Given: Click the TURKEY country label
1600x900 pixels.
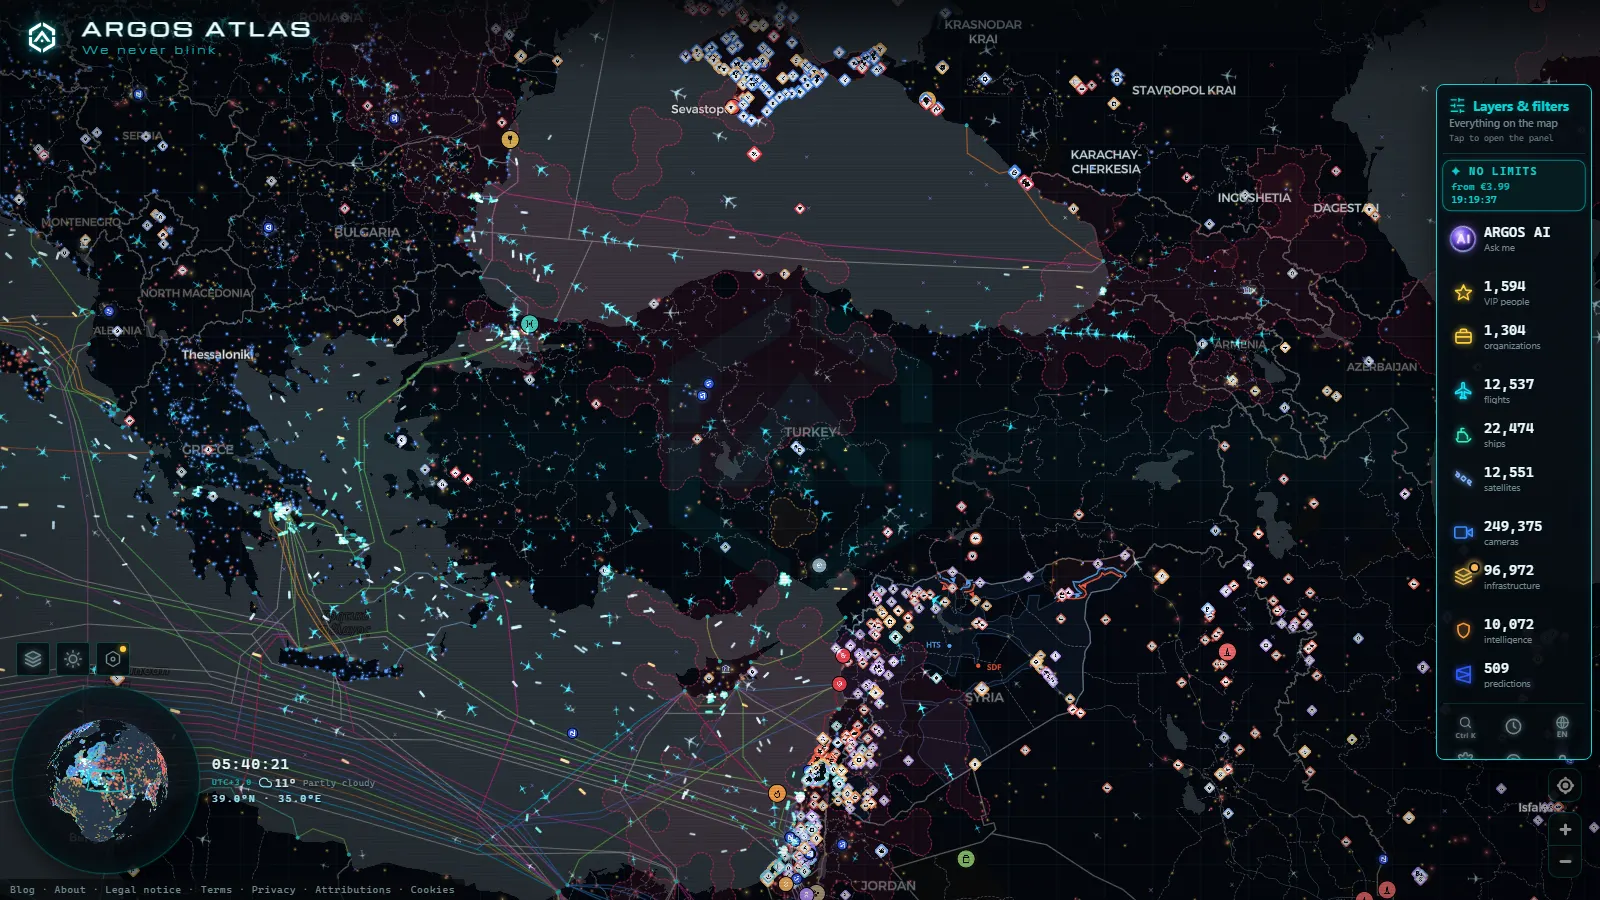Looking at the screenshot, I should [810, 432].
